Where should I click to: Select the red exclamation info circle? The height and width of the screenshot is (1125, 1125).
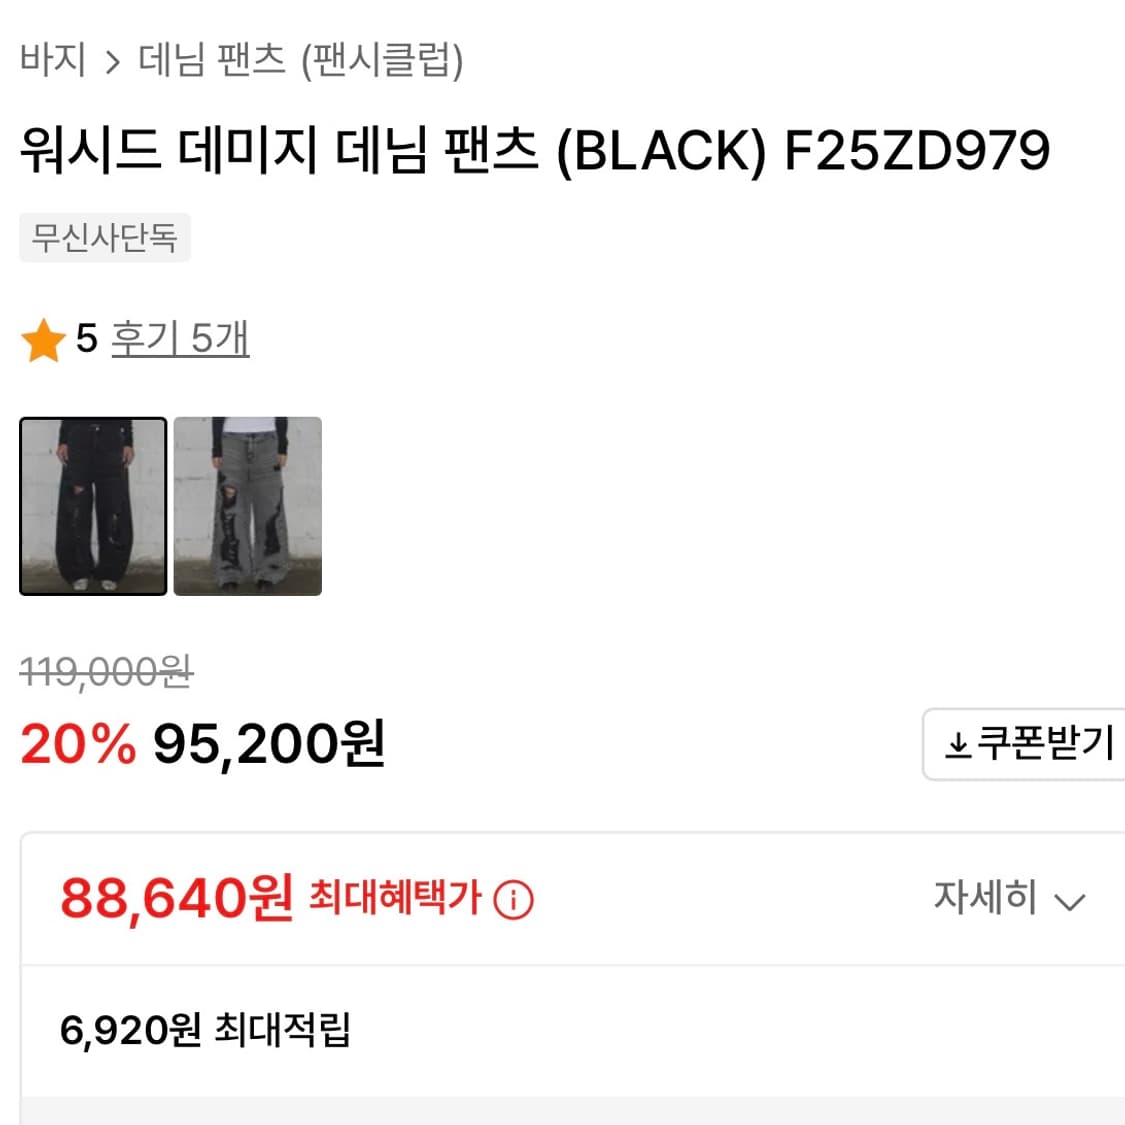(x=515, y=901)
